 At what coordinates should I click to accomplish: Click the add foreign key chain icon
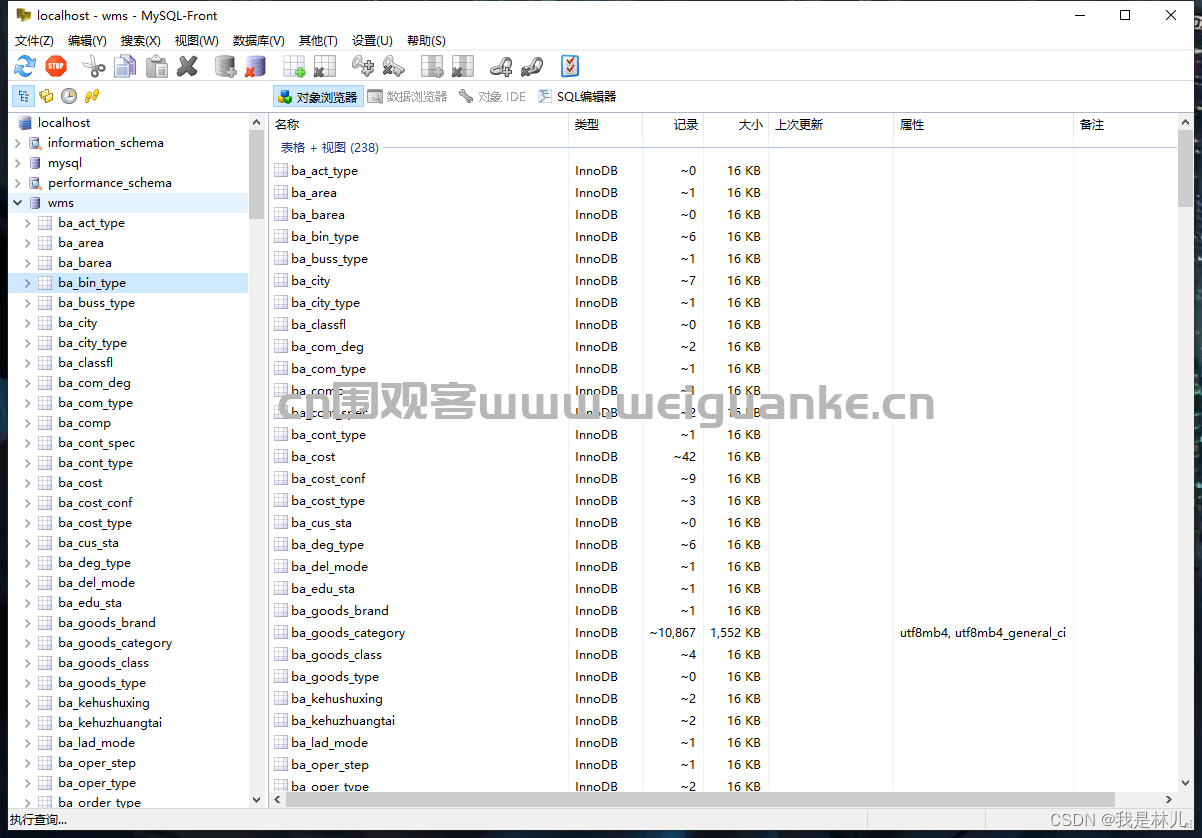pyautogui.click(x=501, y=67)
